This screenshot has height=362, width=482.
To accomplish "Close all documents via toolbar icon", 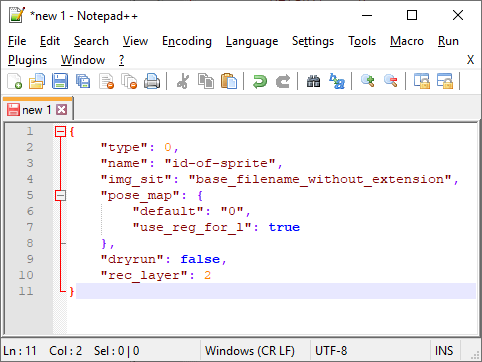I will tap(129, 81).
